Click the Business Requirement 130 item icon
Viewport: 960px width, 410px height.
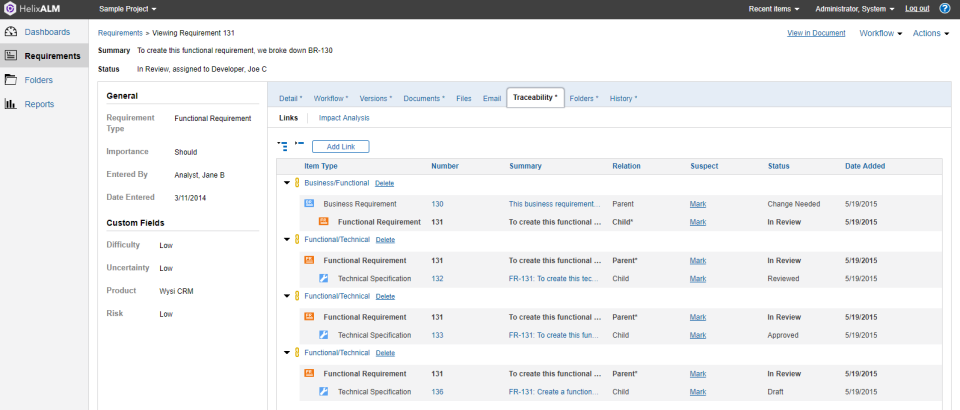[309, 204]
